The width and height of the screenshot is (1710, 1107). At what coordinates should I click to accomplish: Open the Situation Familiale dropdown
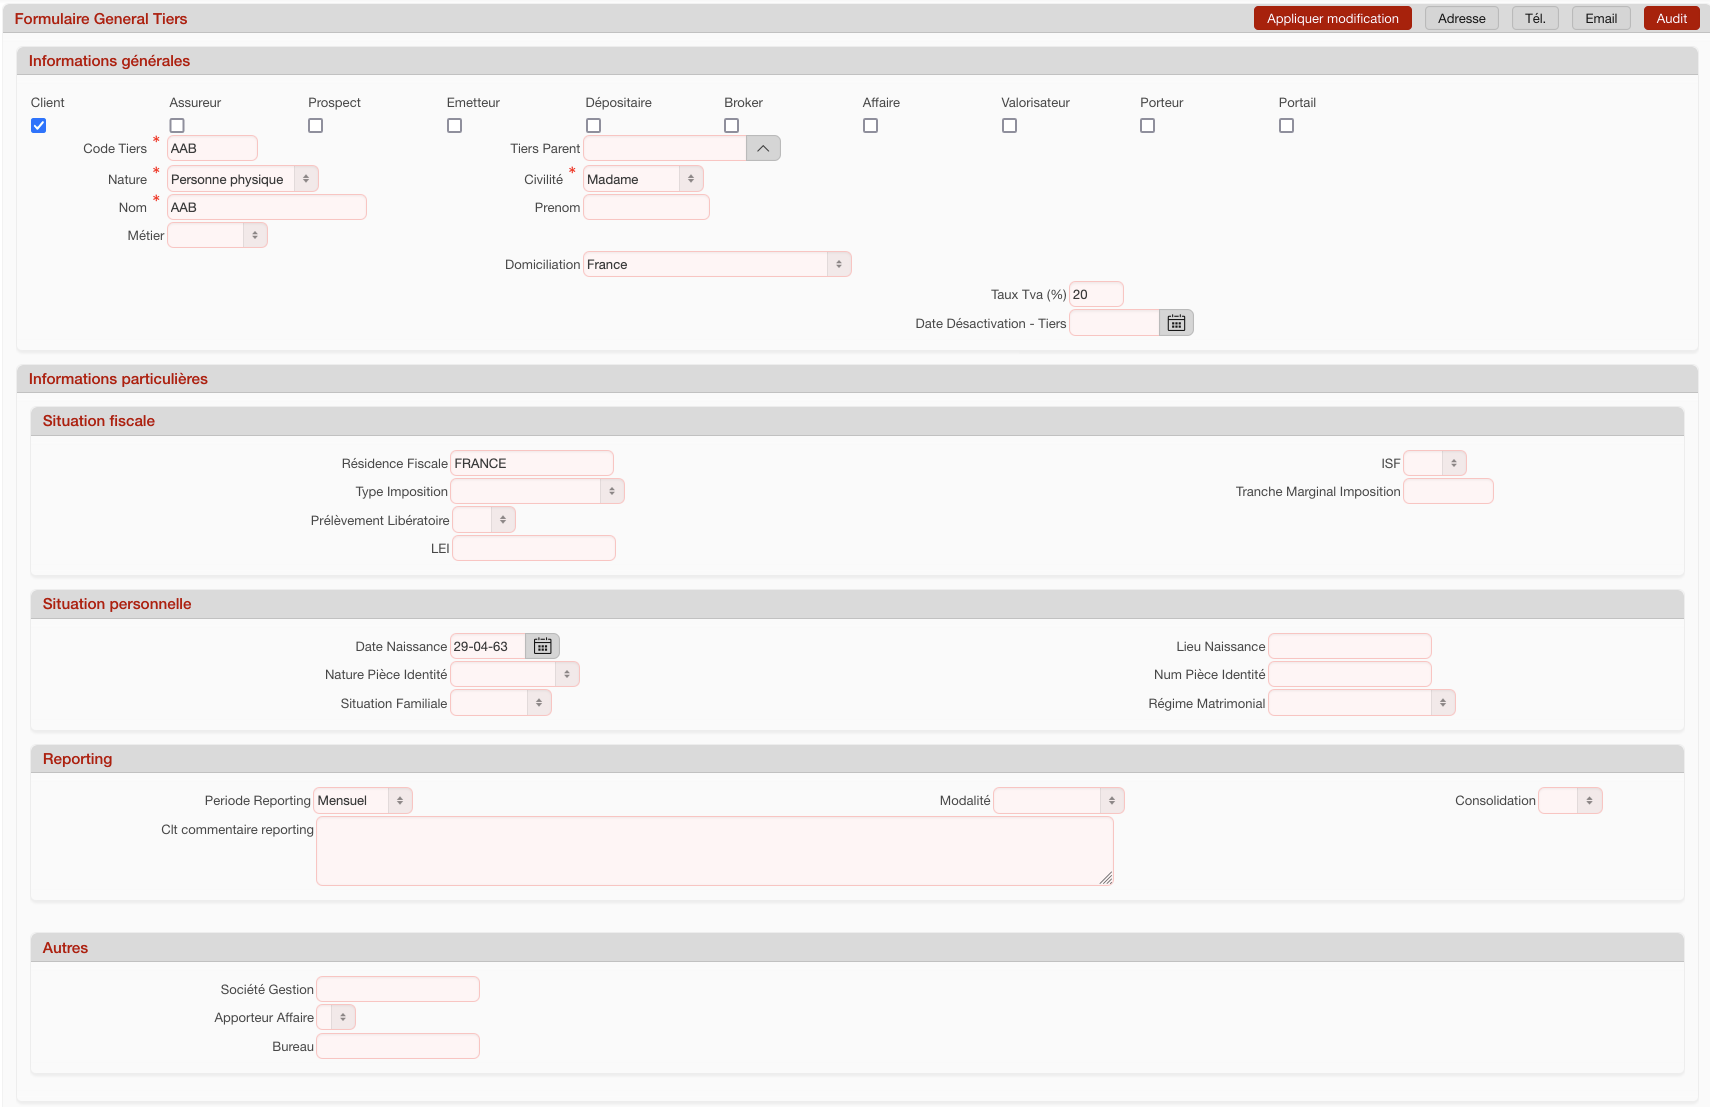coord(500,703)
